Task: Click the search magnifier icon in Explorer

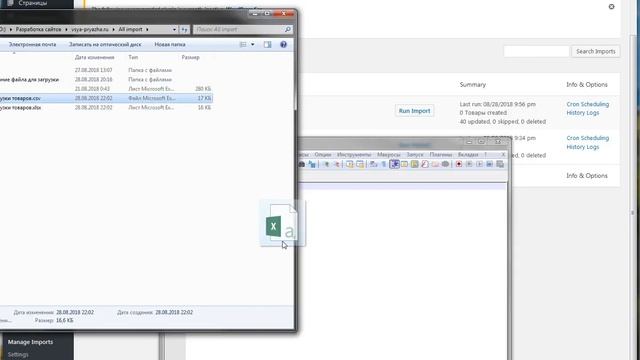Action: coord(288,29)
